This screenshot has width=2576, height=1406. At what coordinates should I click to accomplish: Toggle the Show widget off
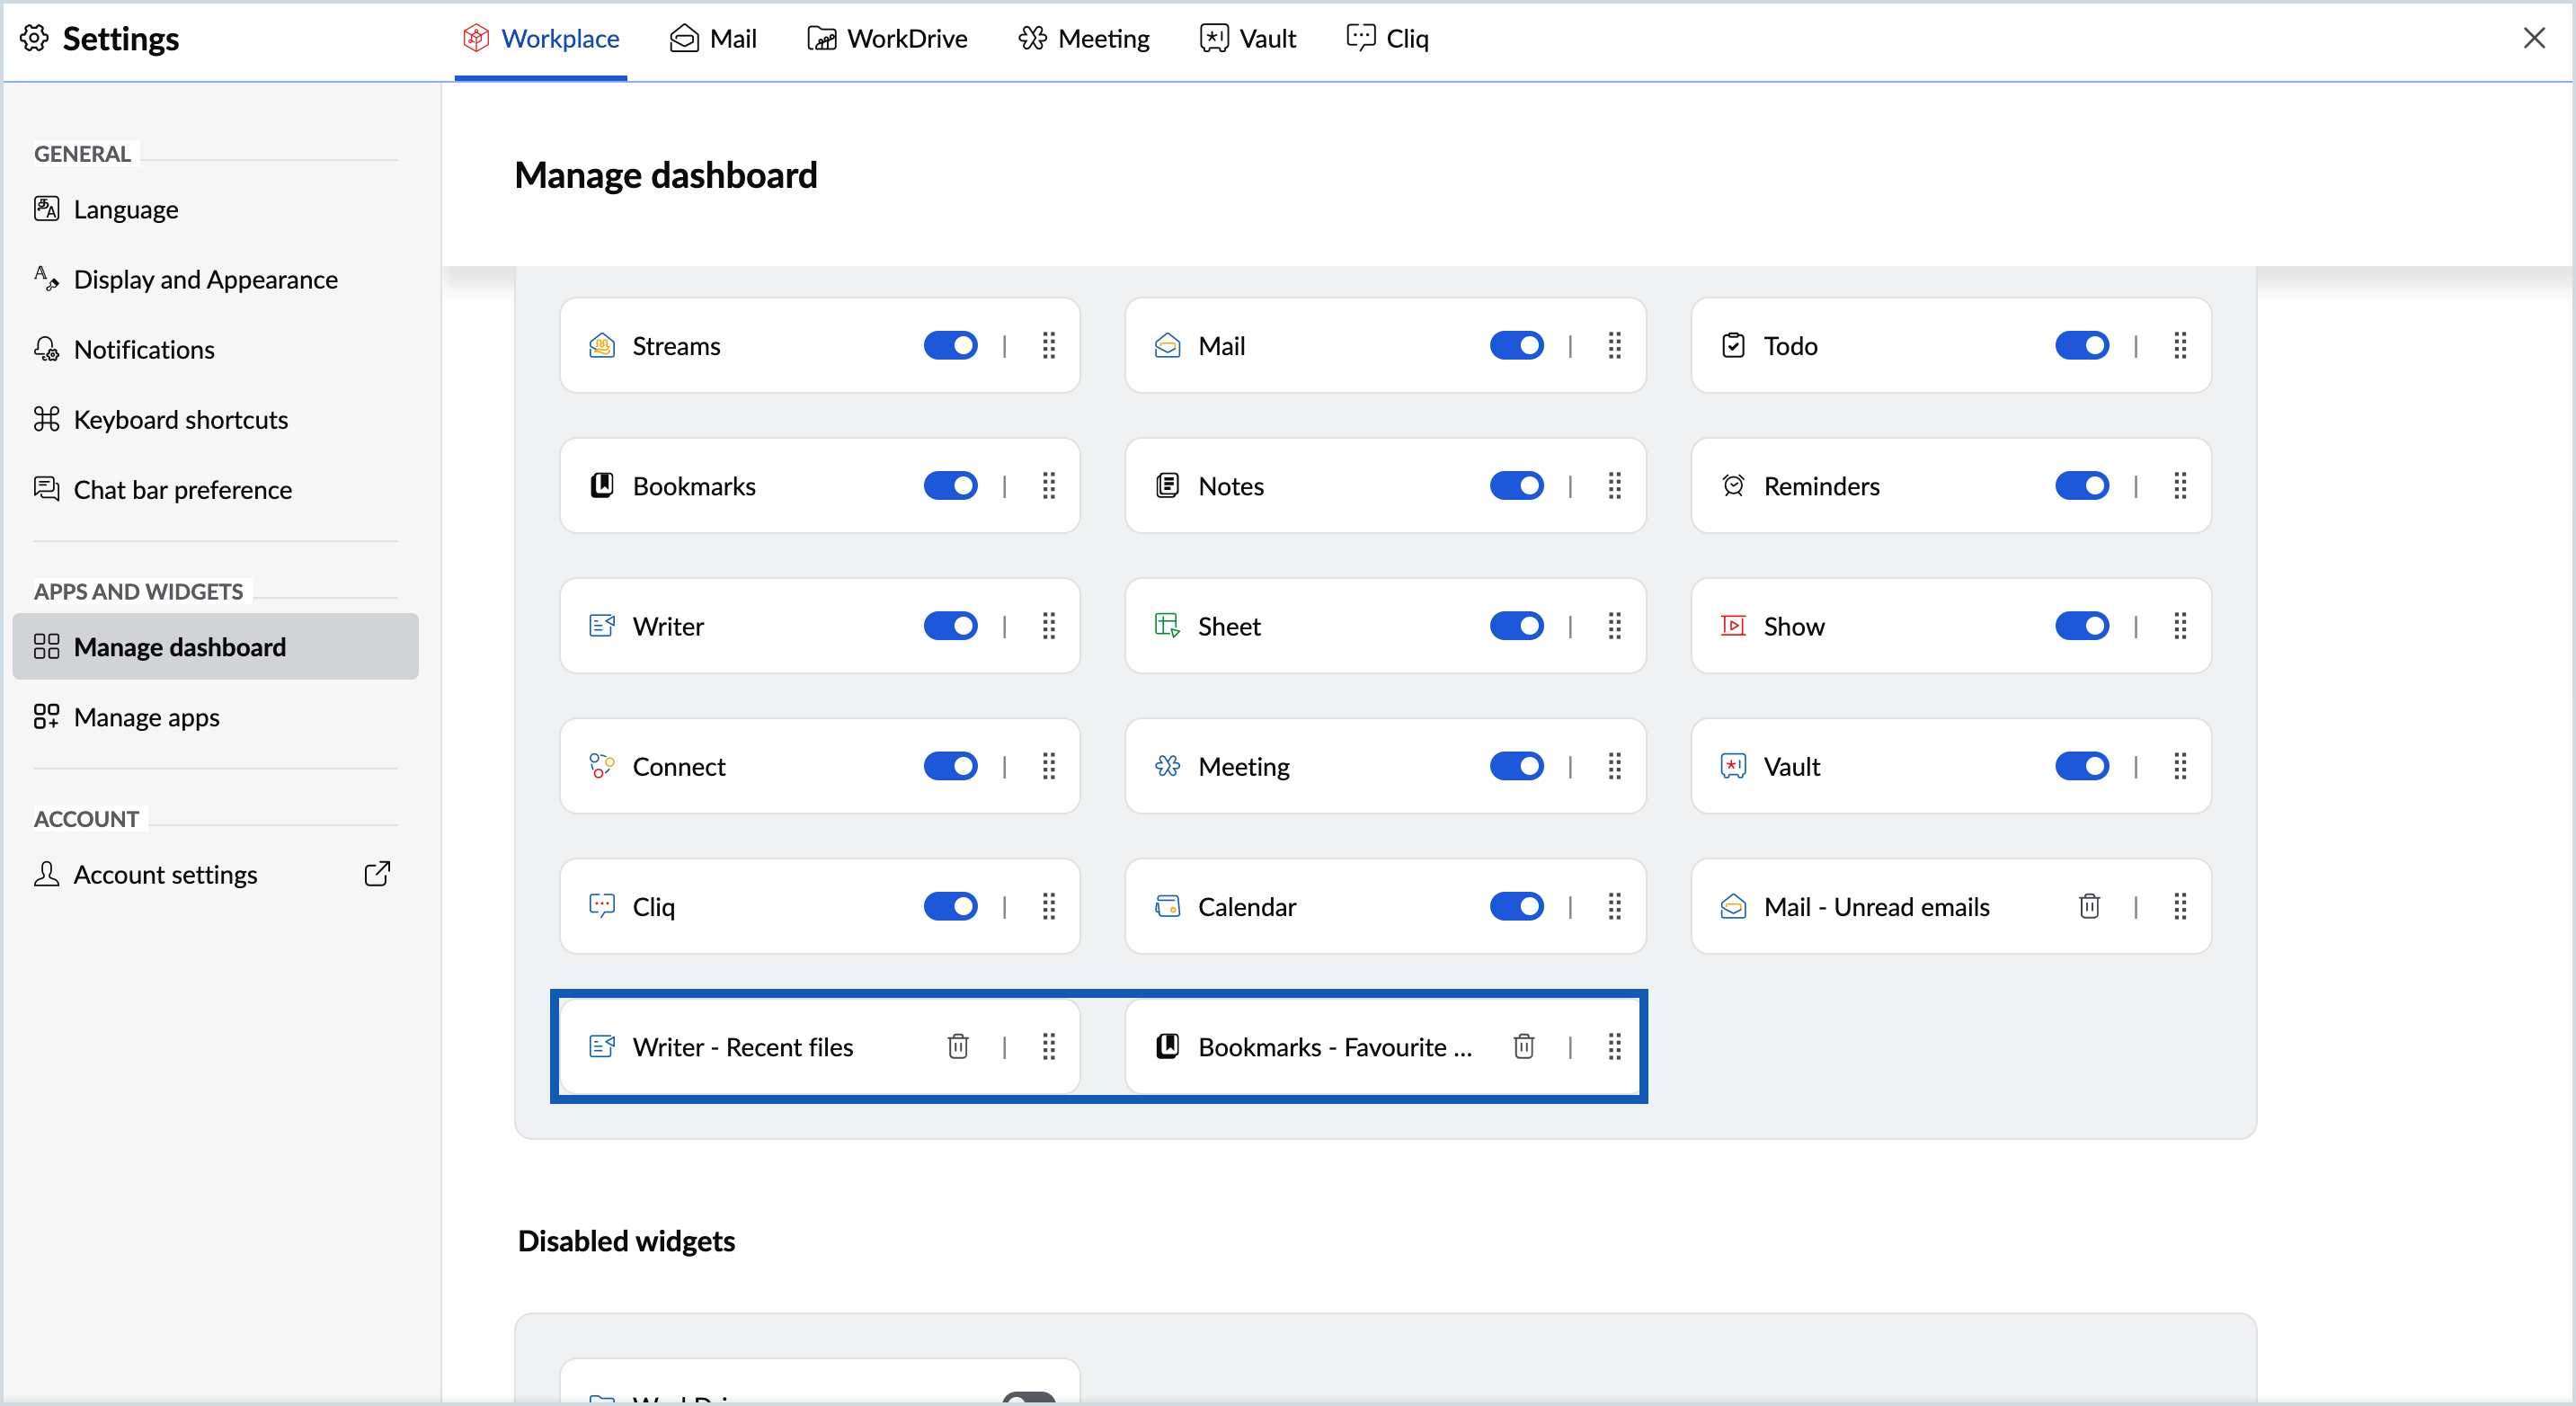(2082, 626)
